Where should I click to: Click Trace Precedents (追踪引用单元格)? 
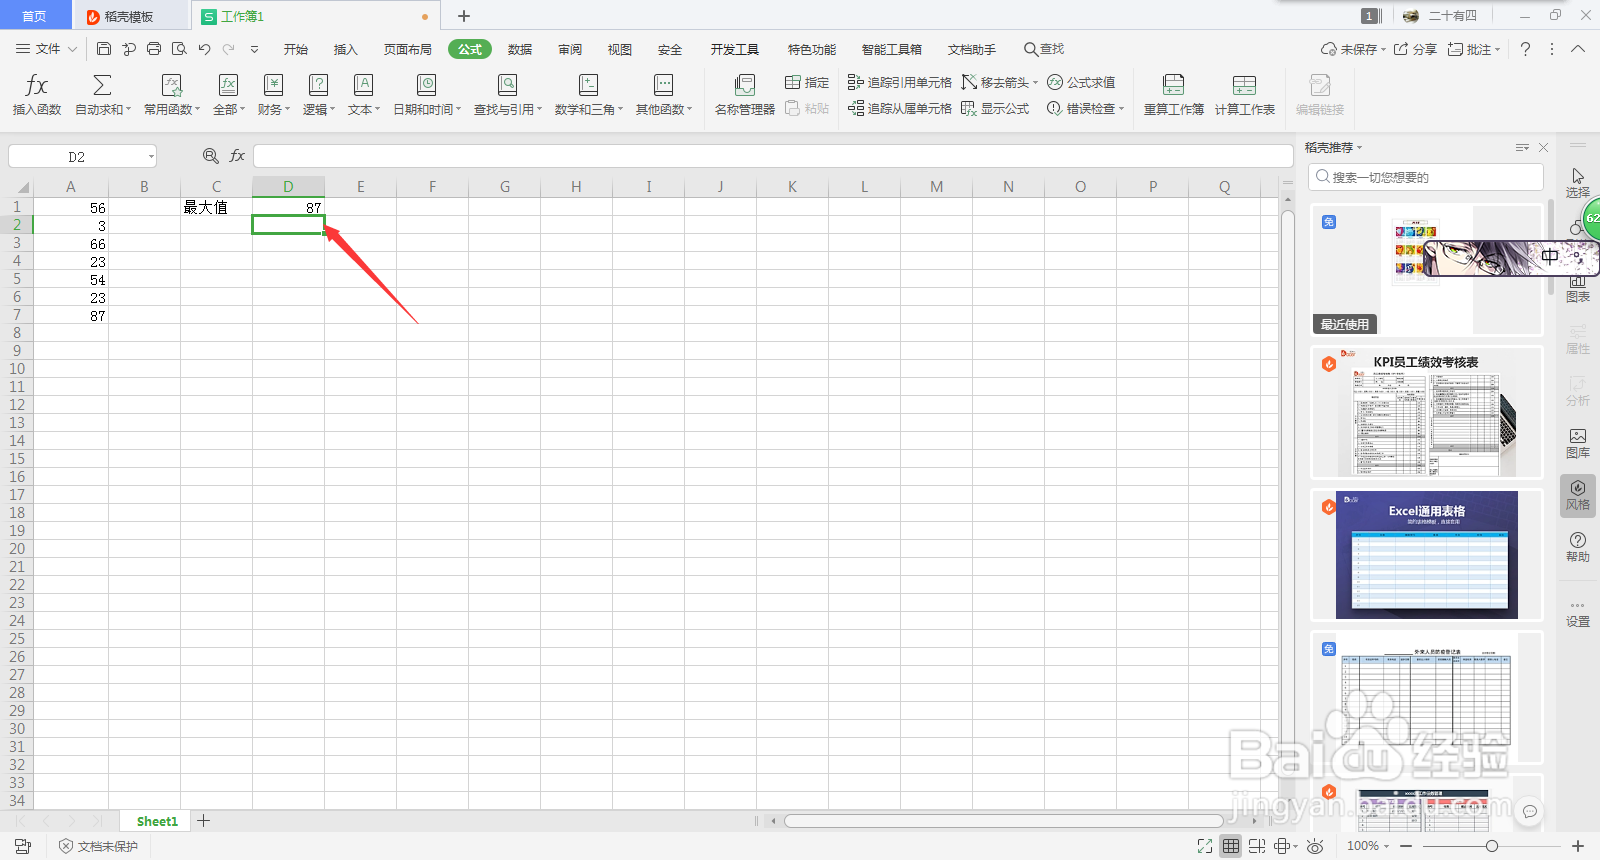point(899,82)
